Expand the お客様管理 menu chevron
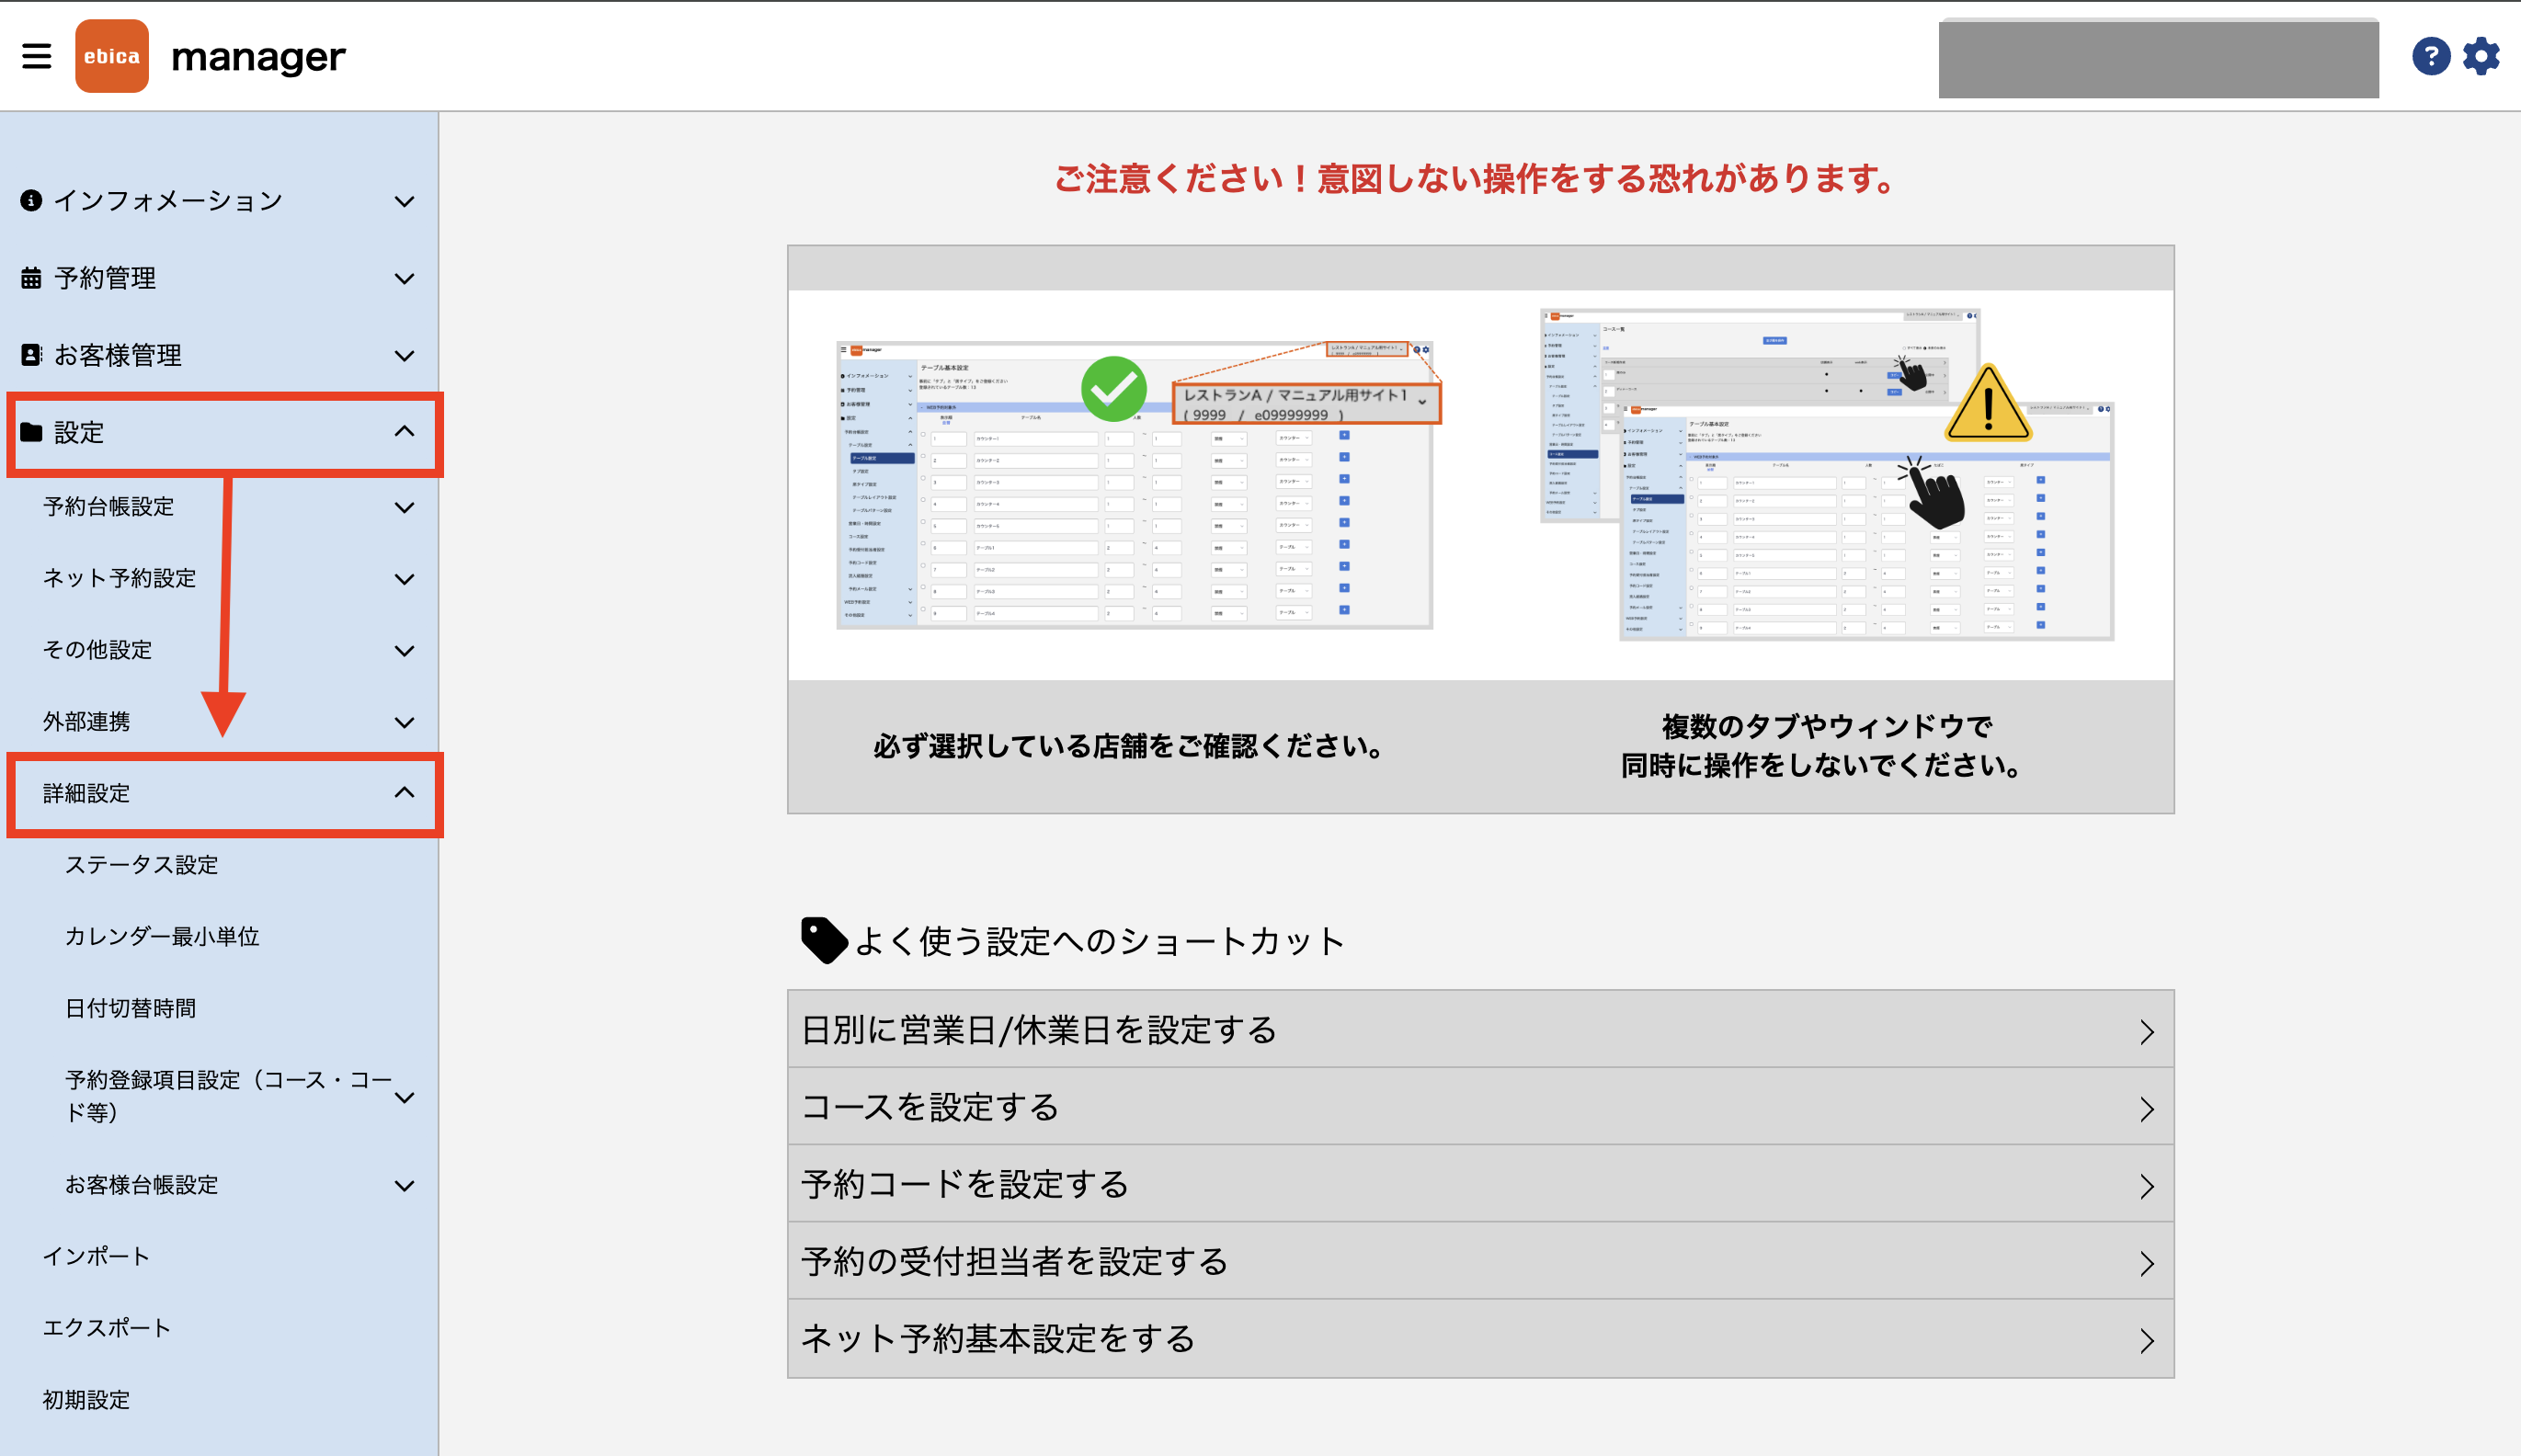This screenshot has width=2521, height=1456. pyautogui.click(x=404, y=355)
